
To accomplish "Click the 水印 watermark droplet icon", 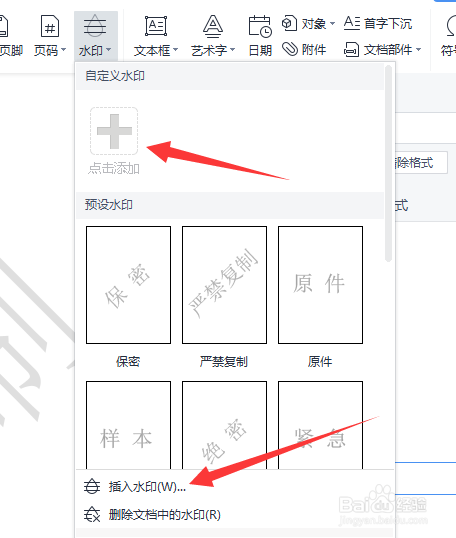I will [95, 26].
